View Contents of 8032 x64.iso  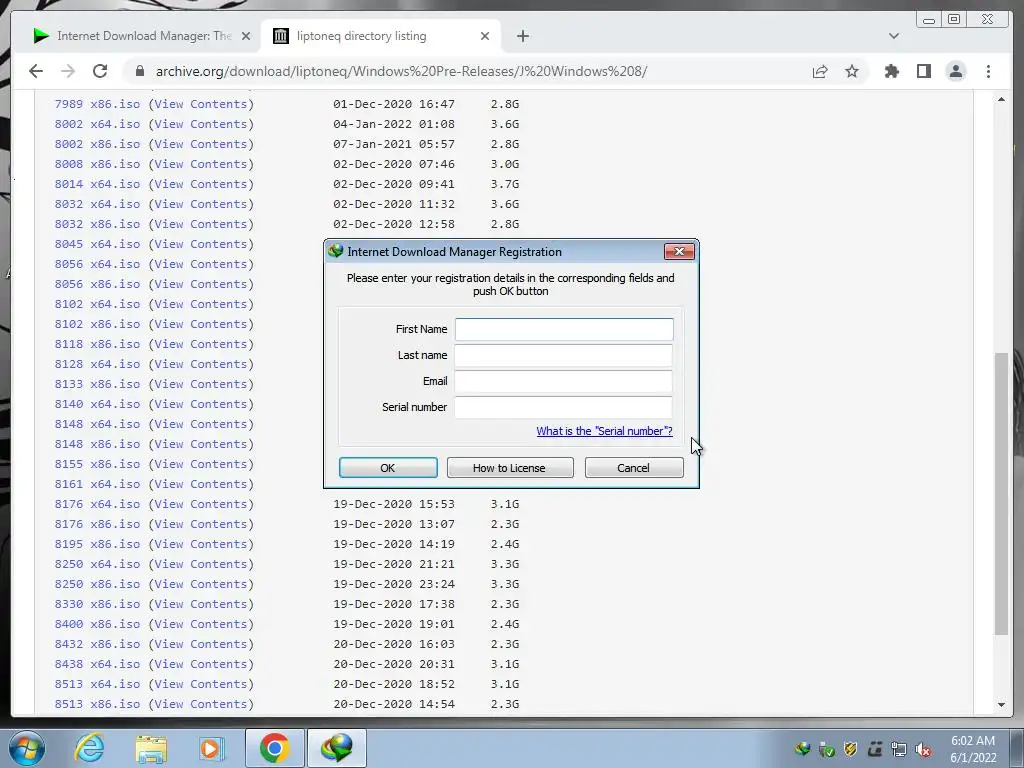click(x=201, y=204)
